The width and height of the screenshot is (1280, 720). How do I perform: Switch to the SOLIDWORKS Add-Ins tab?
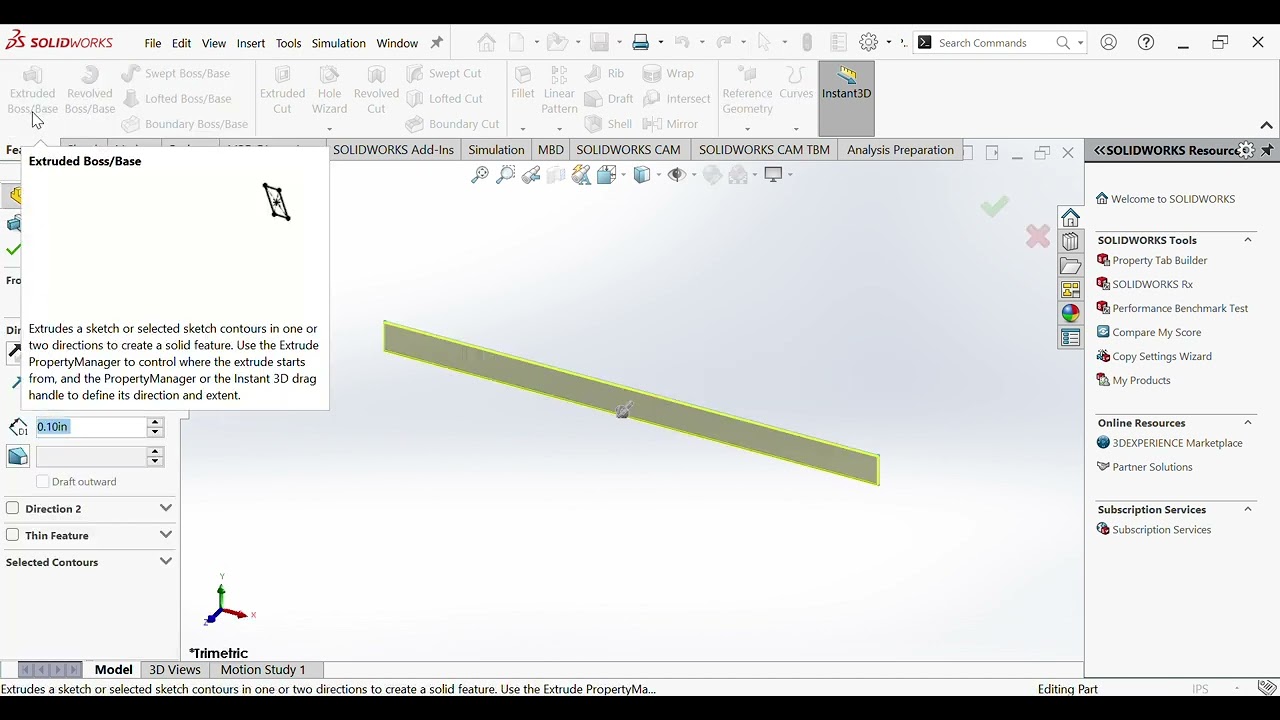point(393,150)
